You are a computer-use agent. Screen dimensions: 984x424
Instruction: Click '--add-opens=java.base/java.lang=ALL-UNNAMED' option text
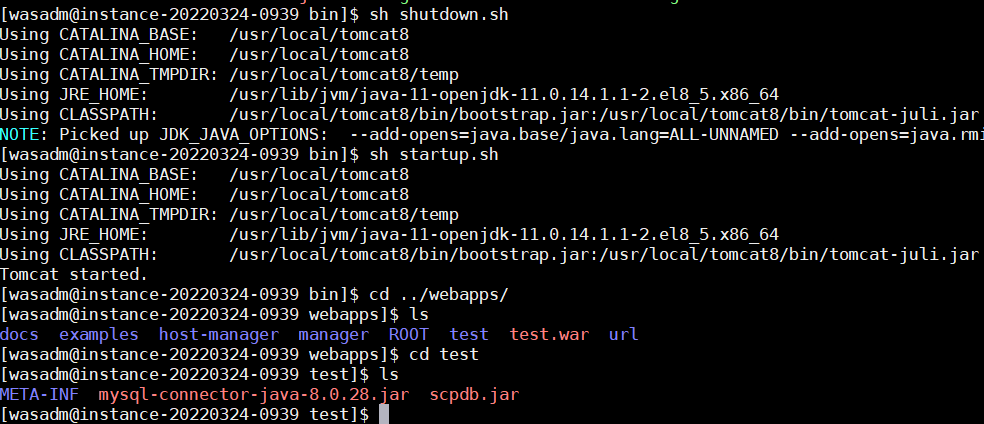point(564,134)
